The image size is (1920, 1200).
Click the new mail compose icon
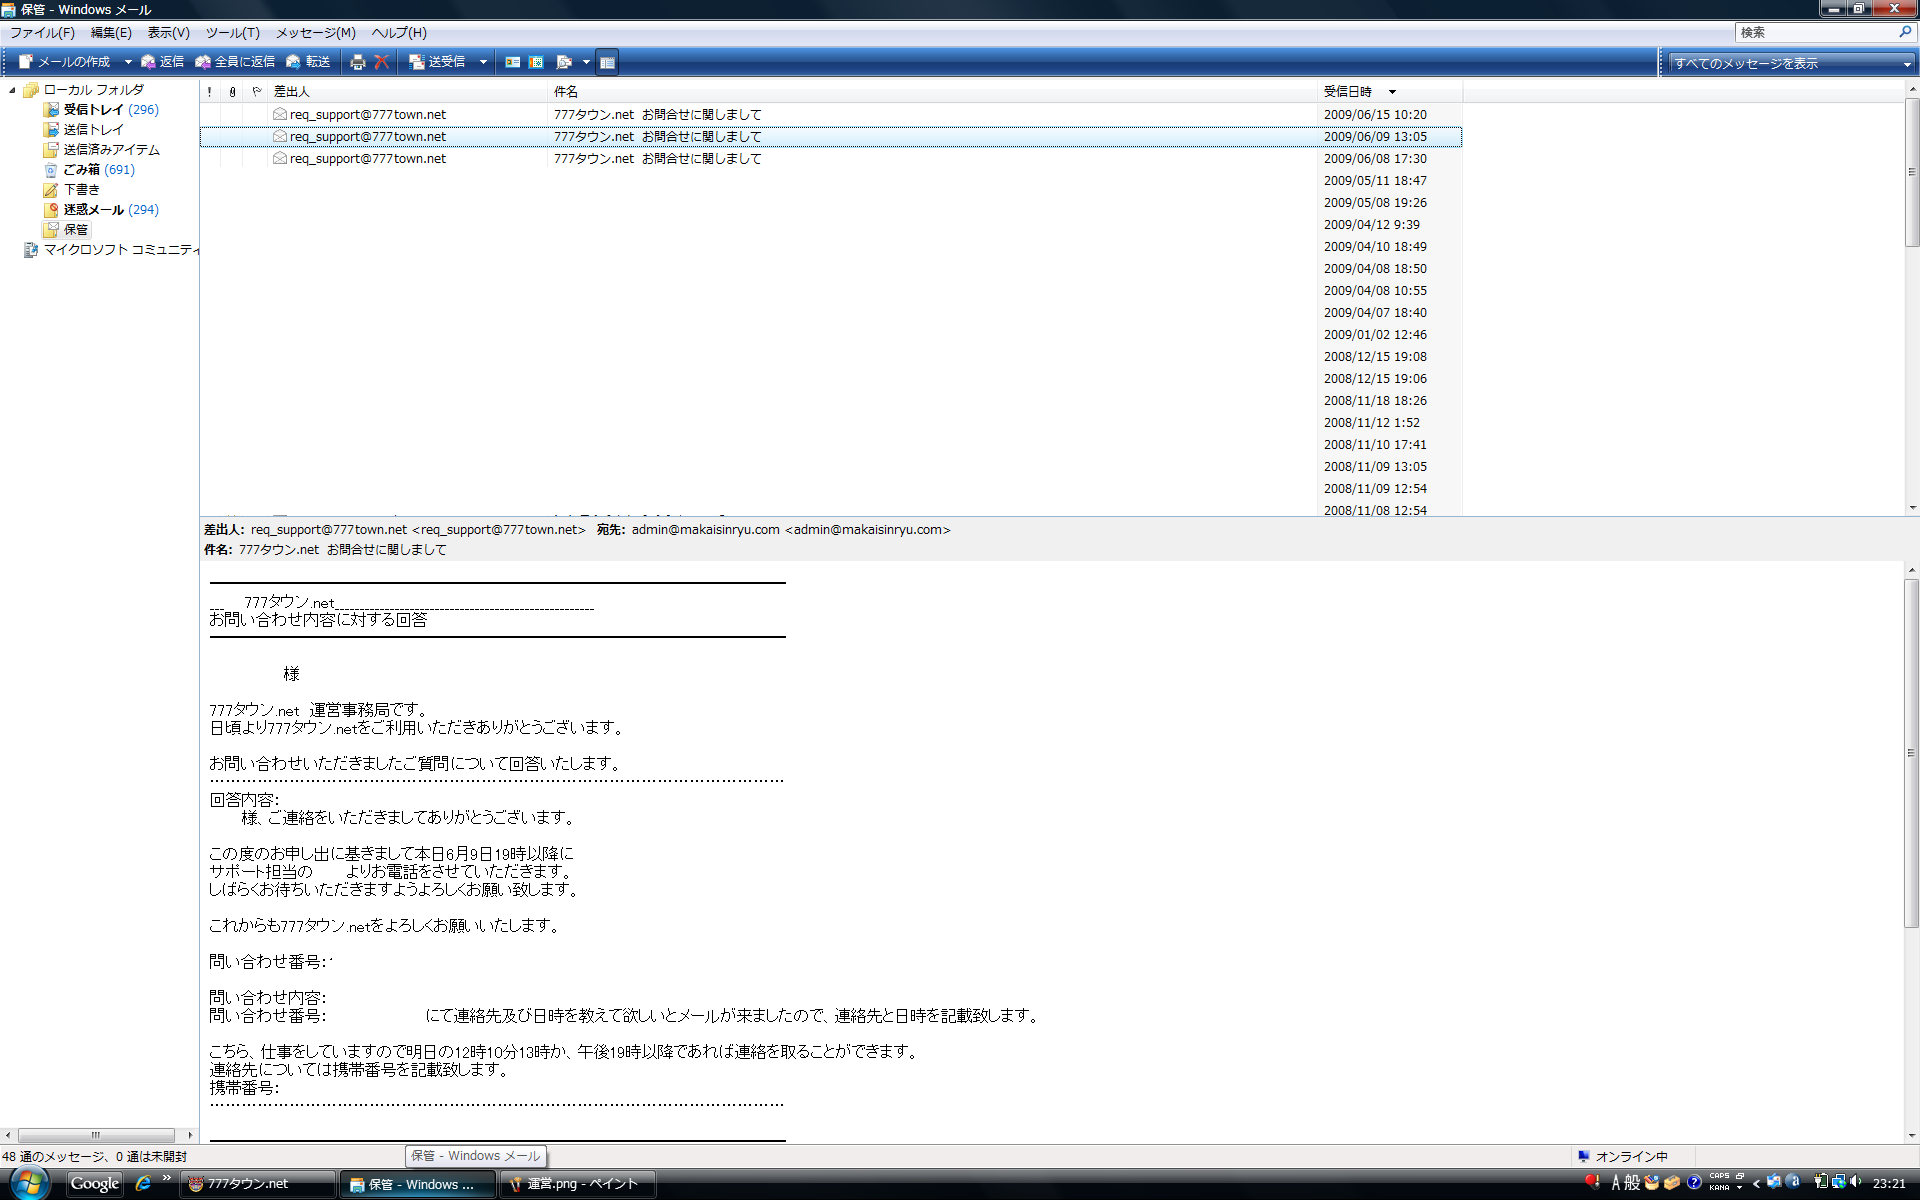pyautogui.click(x=26, y=62)
